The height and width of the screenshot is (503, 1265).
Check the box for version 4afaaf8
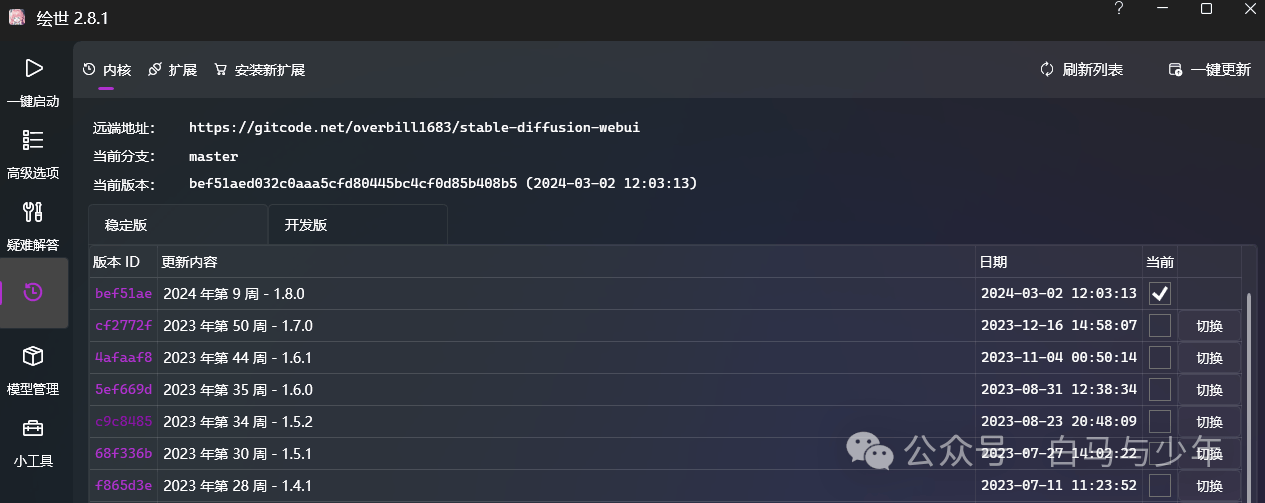[x=1160, y=358]
